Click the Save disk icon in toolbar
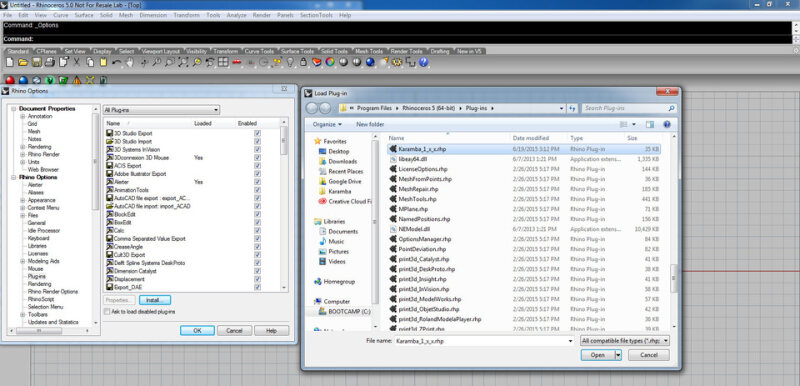Image resolution: width=800 pixels, height=386 pixels. 36,62
